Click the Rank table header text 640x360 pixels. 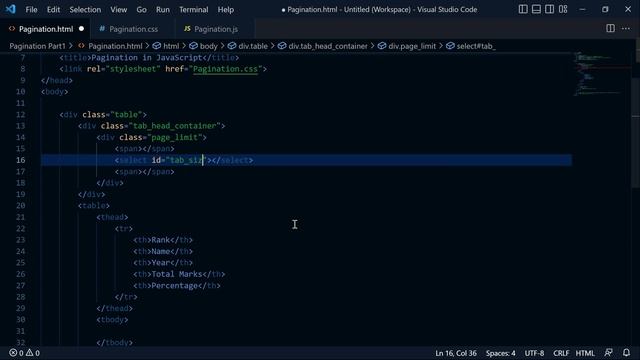pyautogui.click(x=160, y=240)
